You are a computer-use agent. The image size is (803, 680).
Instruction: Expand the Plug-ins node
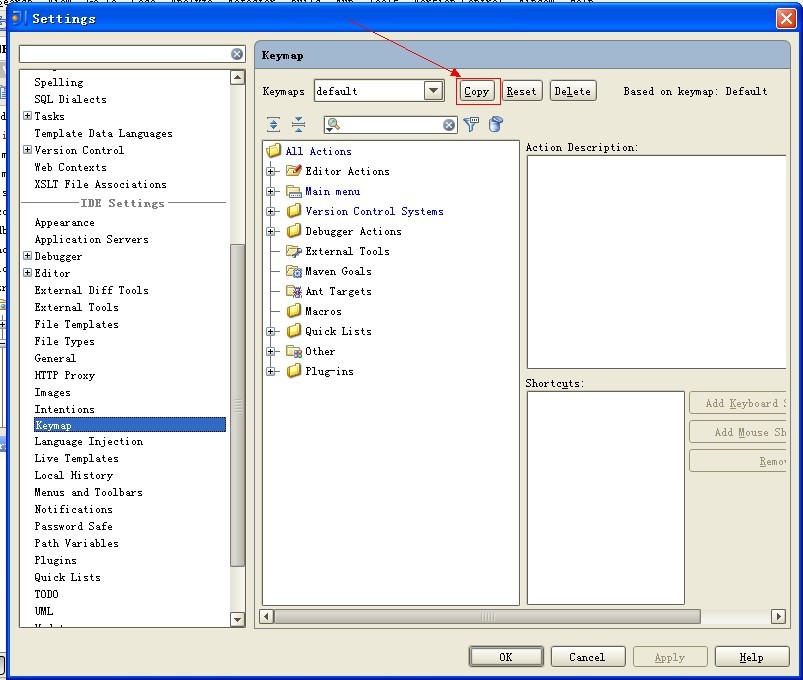click(270, 371)
